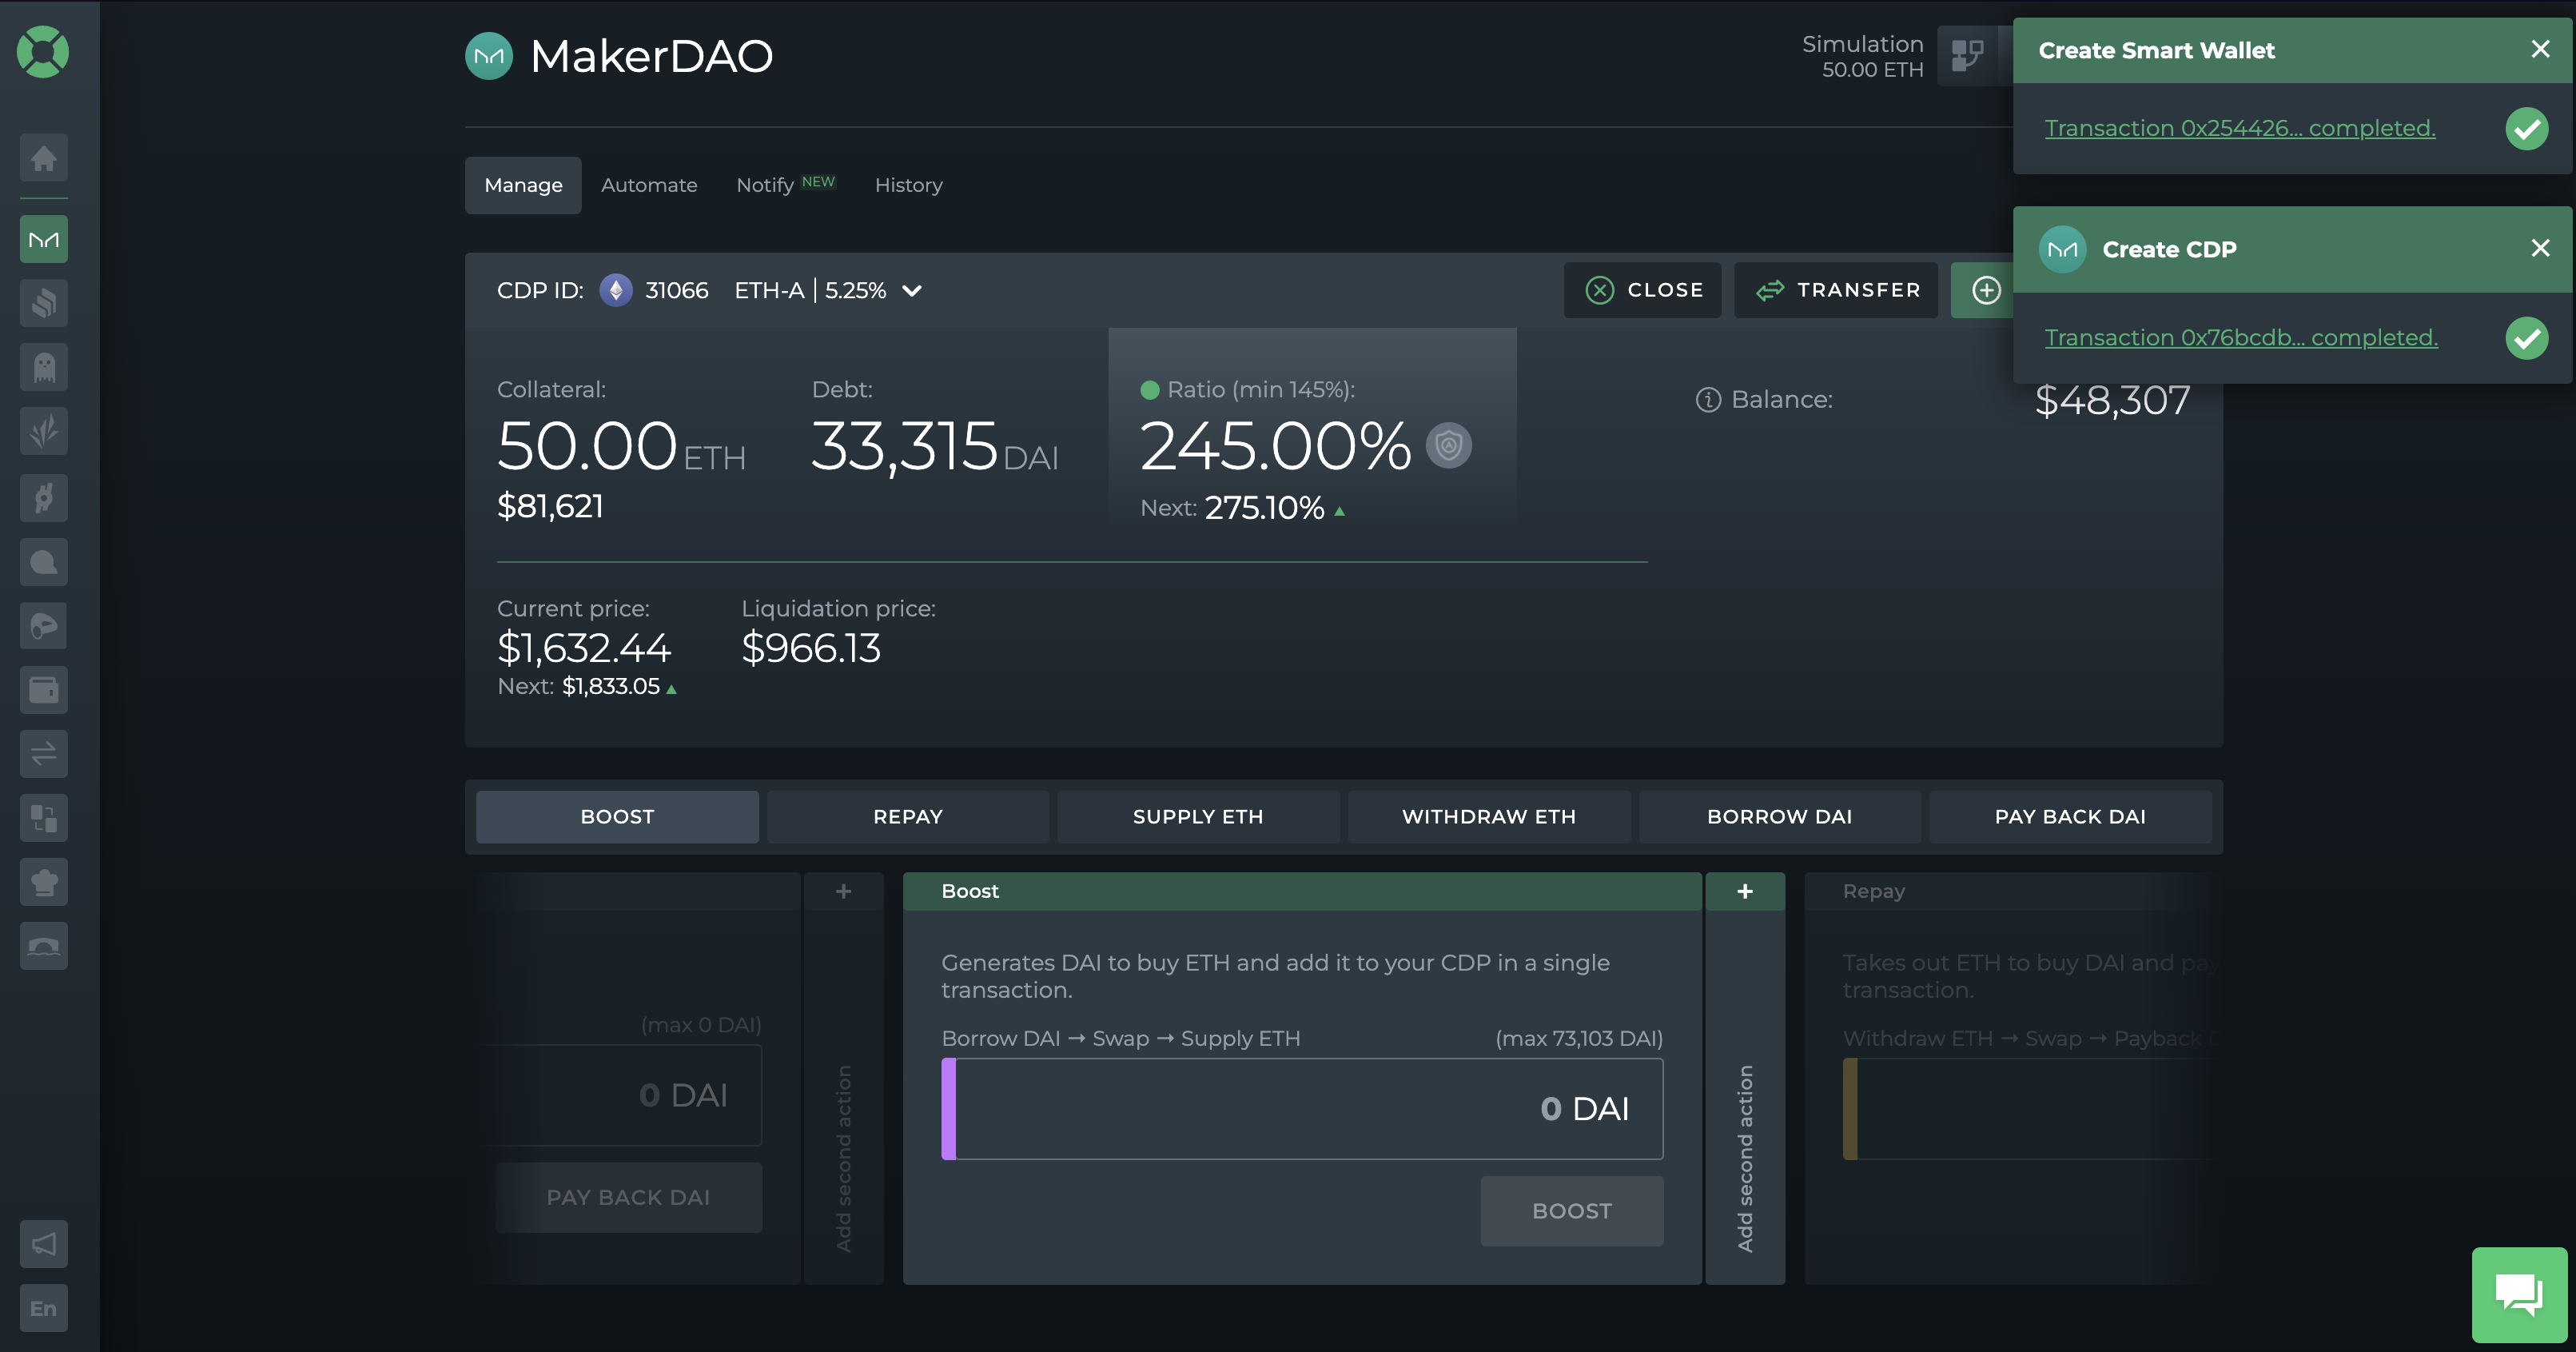Open the Compound icon in sidebar
The height and width of the screenshot is (1352, 2576).
44,303
